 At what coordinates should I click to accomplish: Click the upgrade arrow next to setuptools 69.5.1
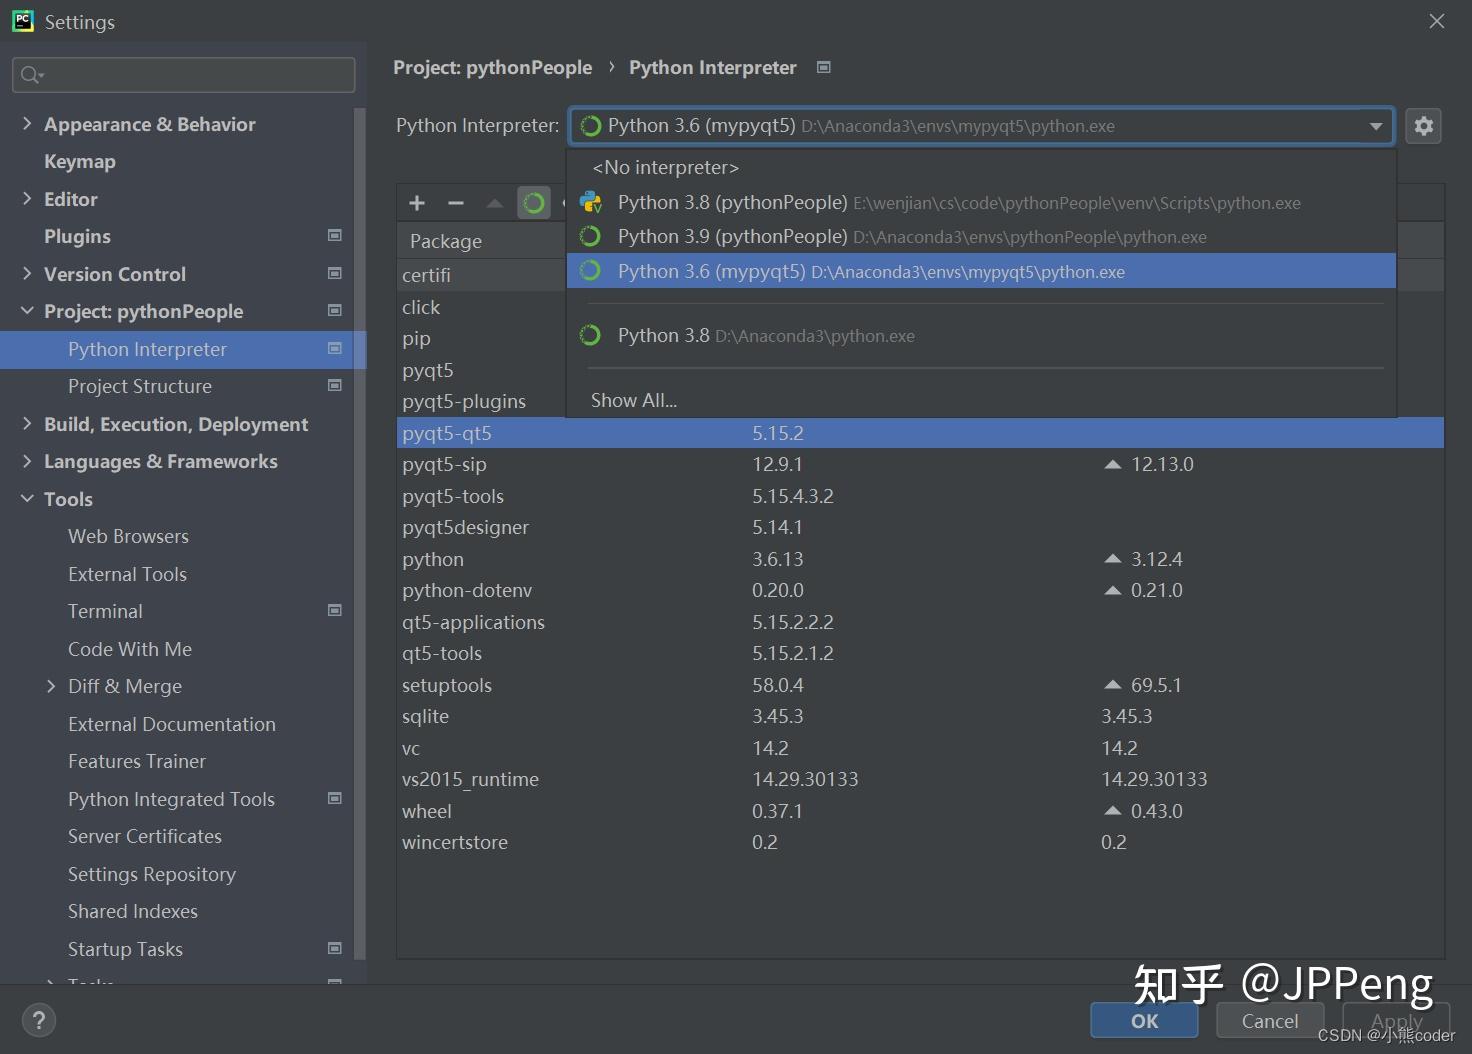(1111, 684)
